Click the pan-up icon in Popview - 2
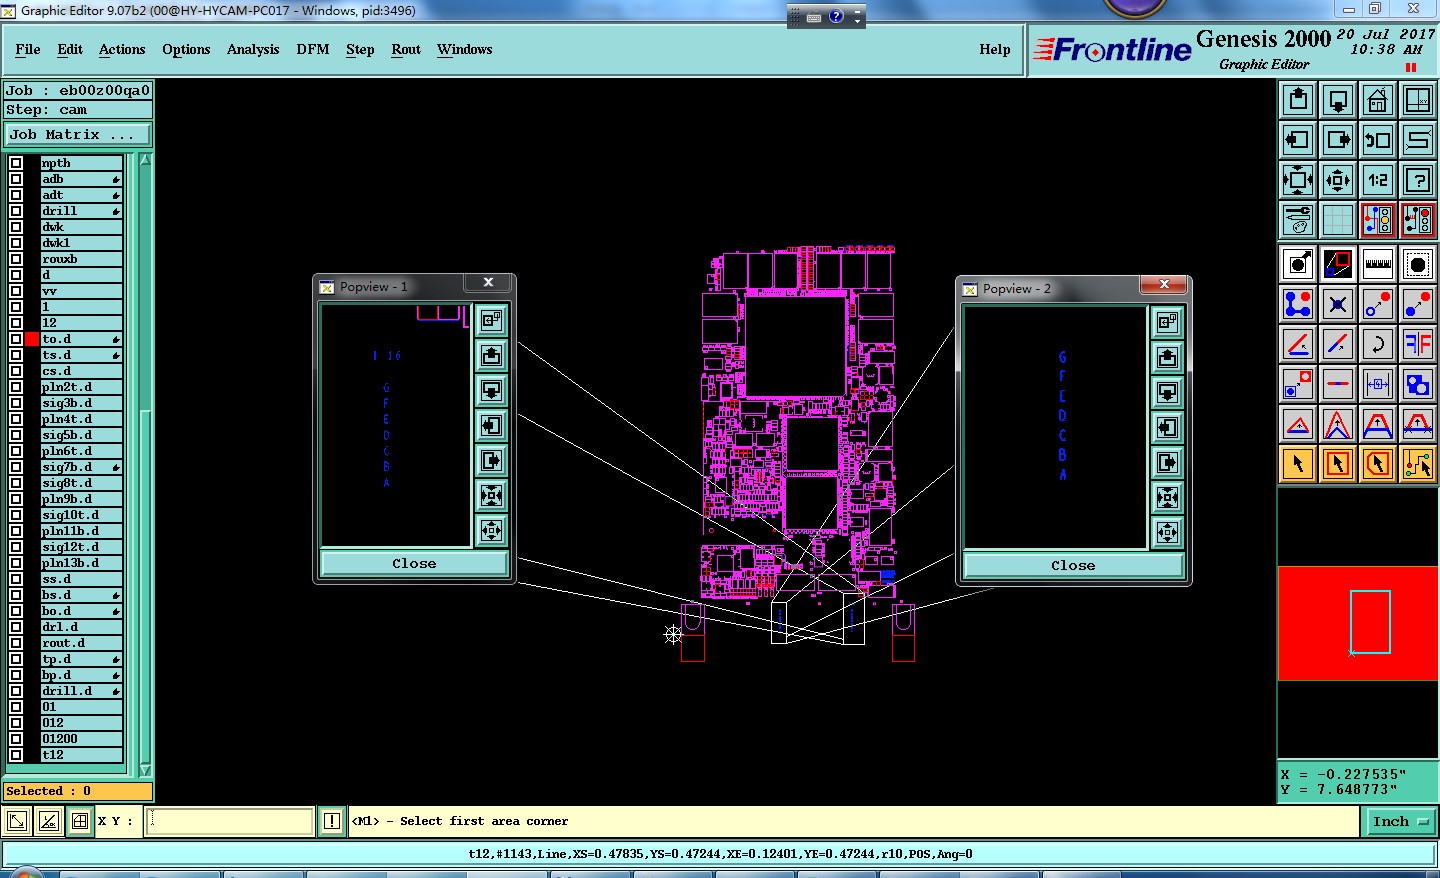Screen dimensions: 1440x878 click(x=1167, y=357)
